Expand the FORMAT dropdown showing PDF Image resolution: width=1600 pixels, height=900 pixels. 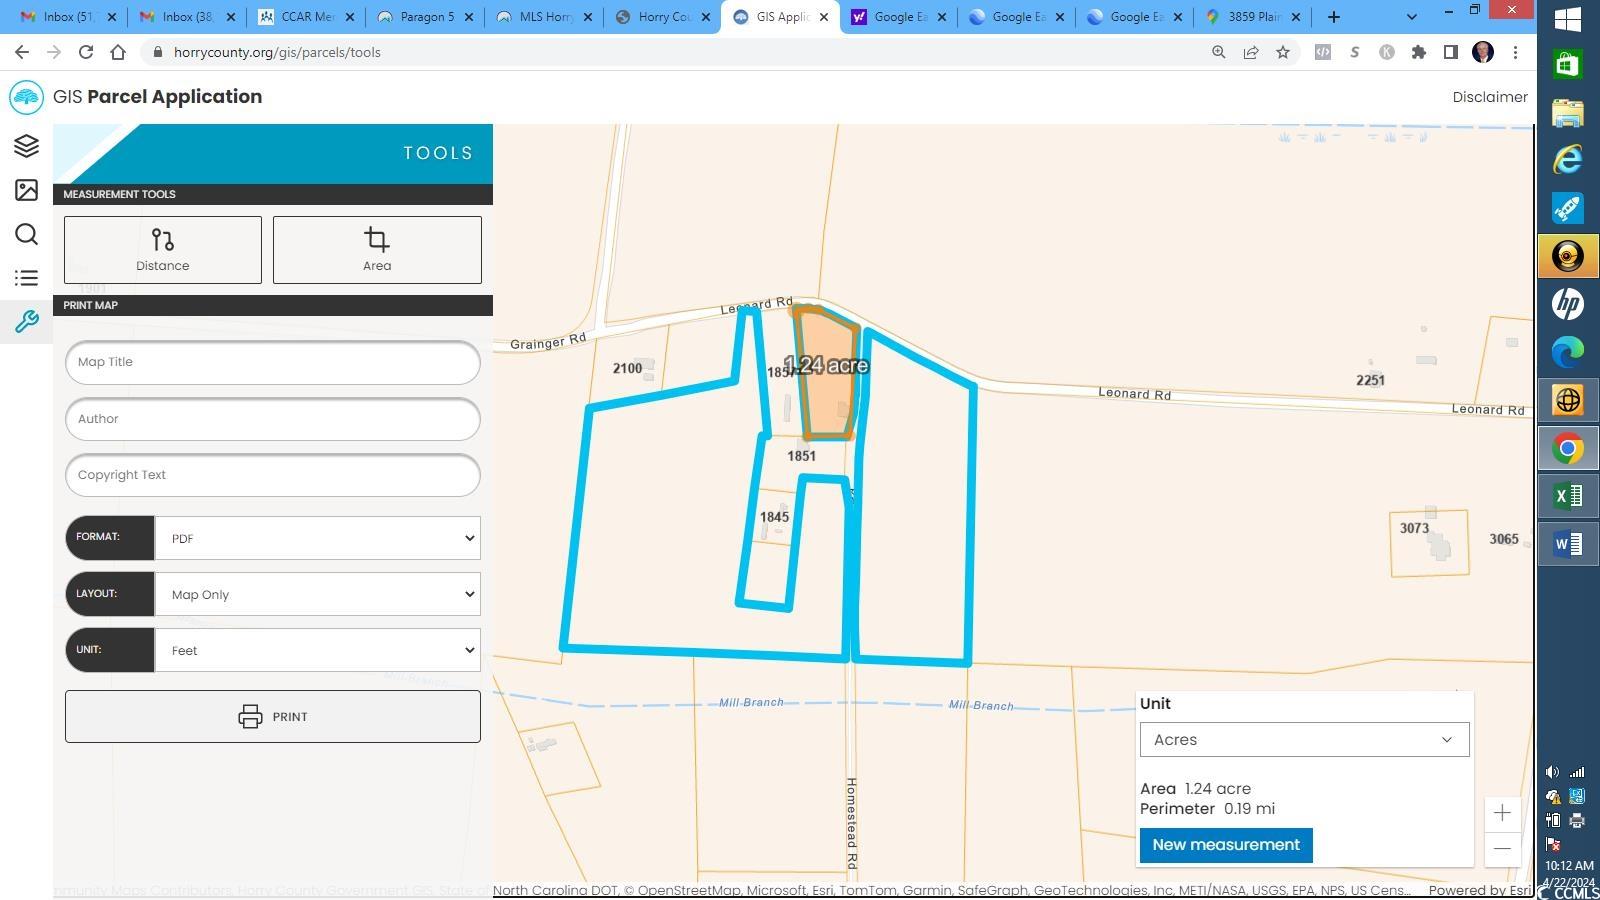pos(317,538)
